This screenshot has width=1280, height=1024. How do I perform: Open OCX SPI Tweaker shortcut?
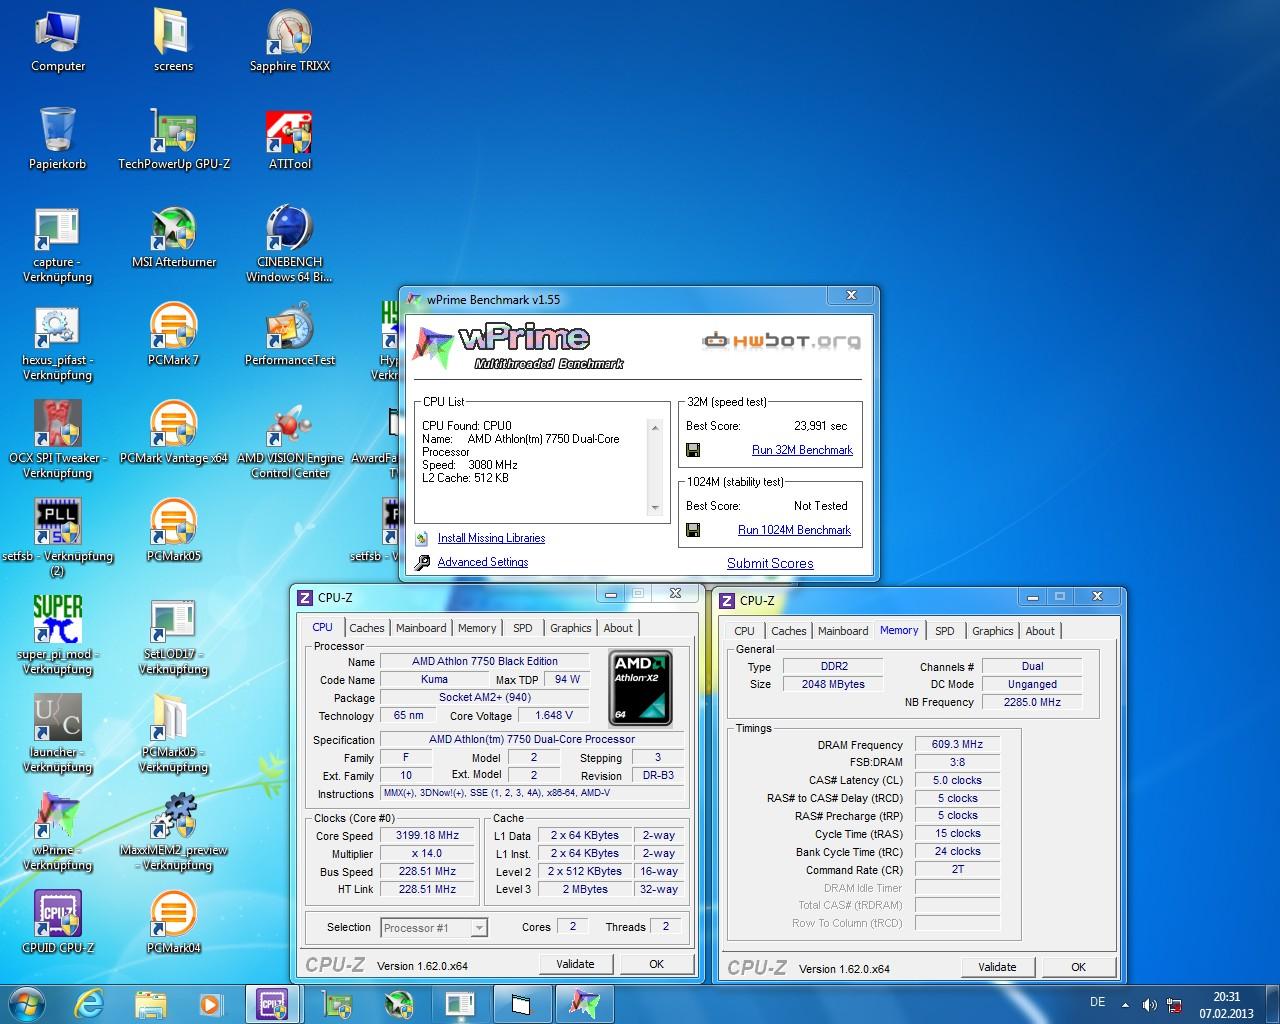58,440
